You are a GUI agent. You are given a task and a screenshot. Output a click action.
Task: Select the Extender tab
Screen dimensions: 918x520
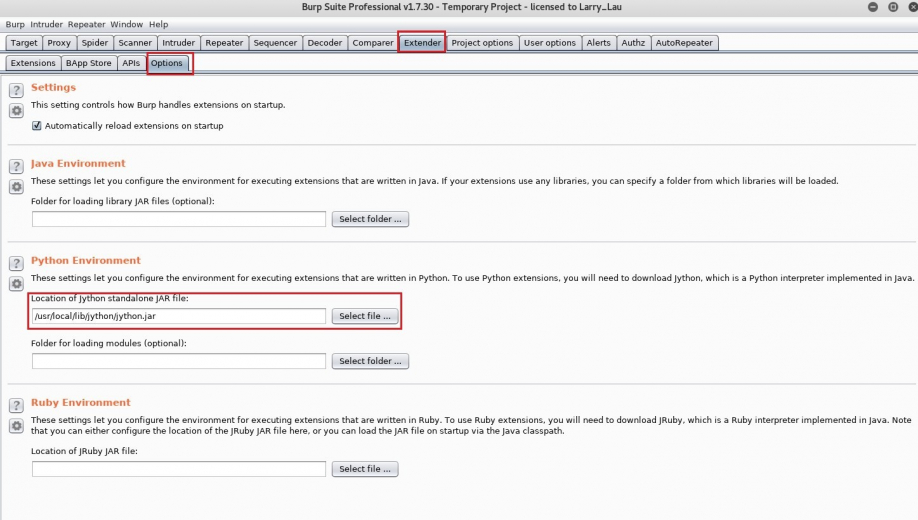(x=422, y=43)
